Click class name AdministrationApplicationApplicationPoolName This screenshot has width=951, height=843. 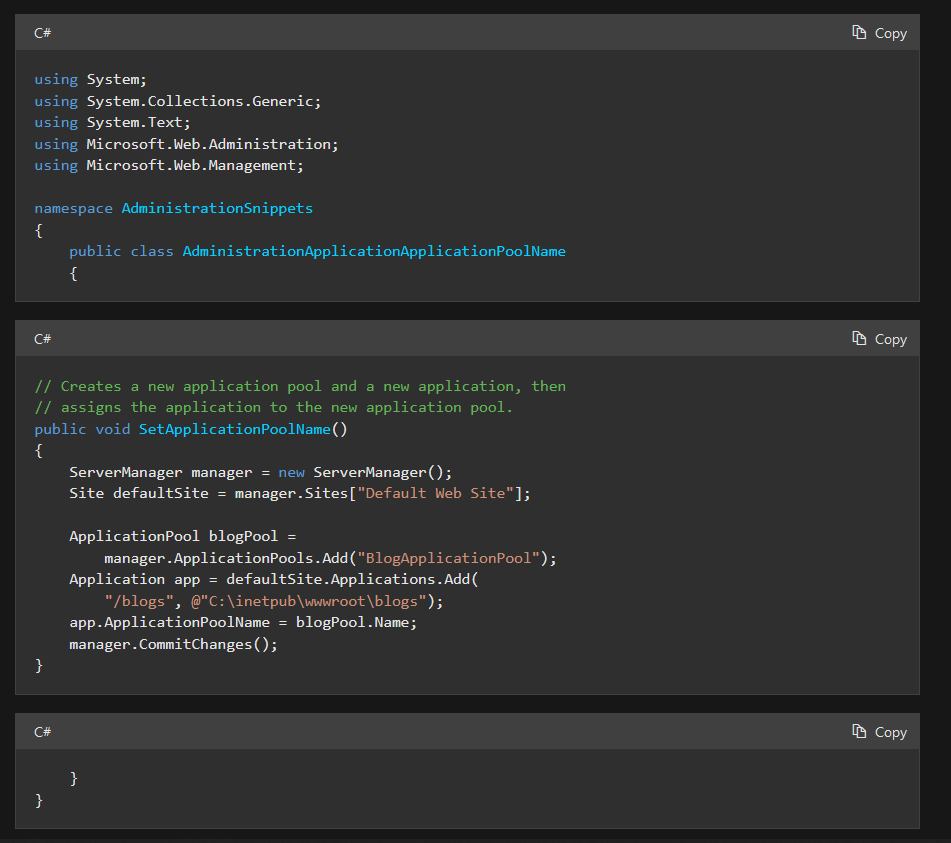[374, 251]
